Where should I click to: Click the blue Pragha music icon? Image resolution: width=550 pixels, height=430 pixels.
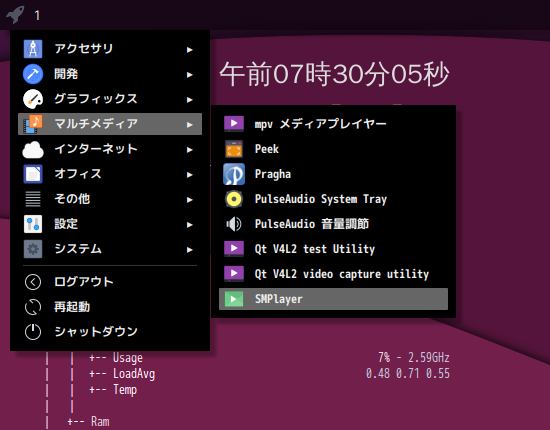click(234, 174)
